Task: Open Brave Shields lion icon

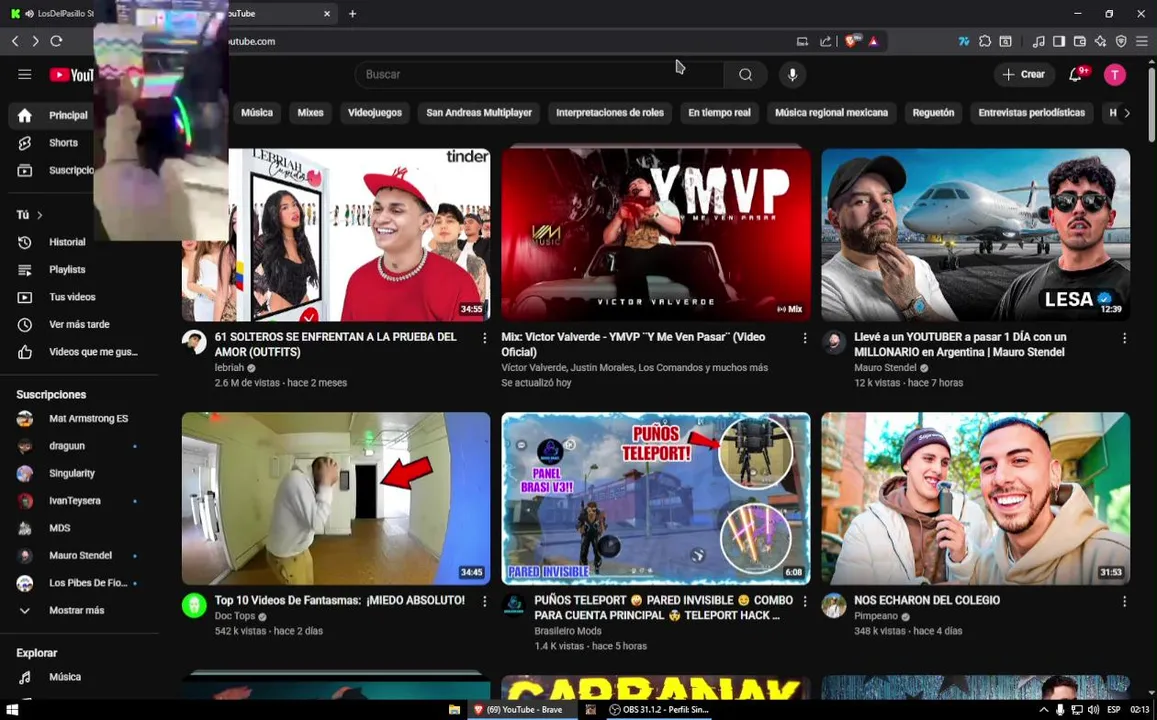Action: click(851, 41)
